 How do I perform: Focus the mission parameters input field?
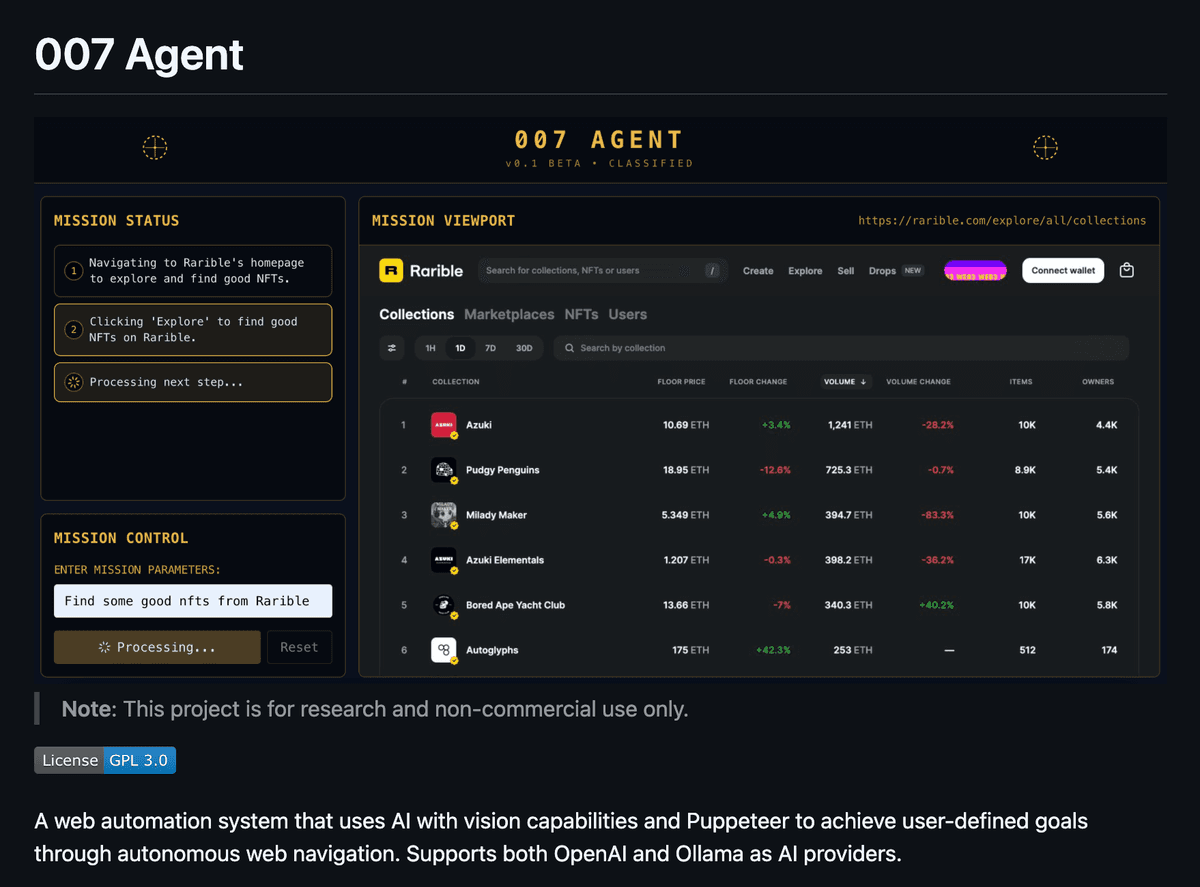pyautogui.click(x=193, y=601)
